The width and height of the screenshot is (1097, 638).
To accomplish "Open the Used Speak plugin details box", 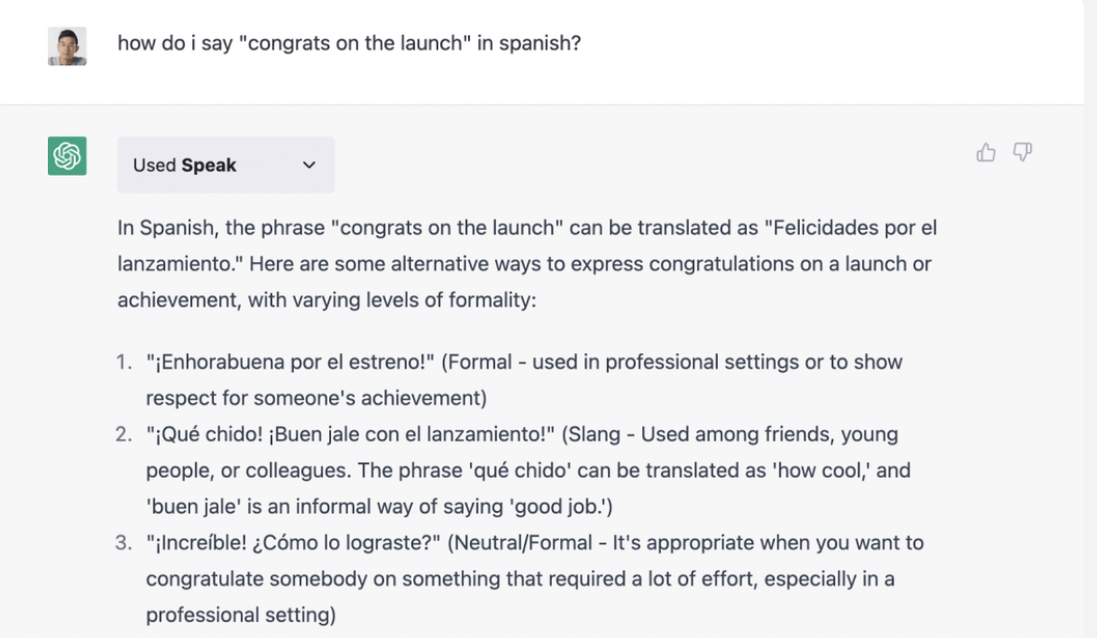I will pos(226,165).
